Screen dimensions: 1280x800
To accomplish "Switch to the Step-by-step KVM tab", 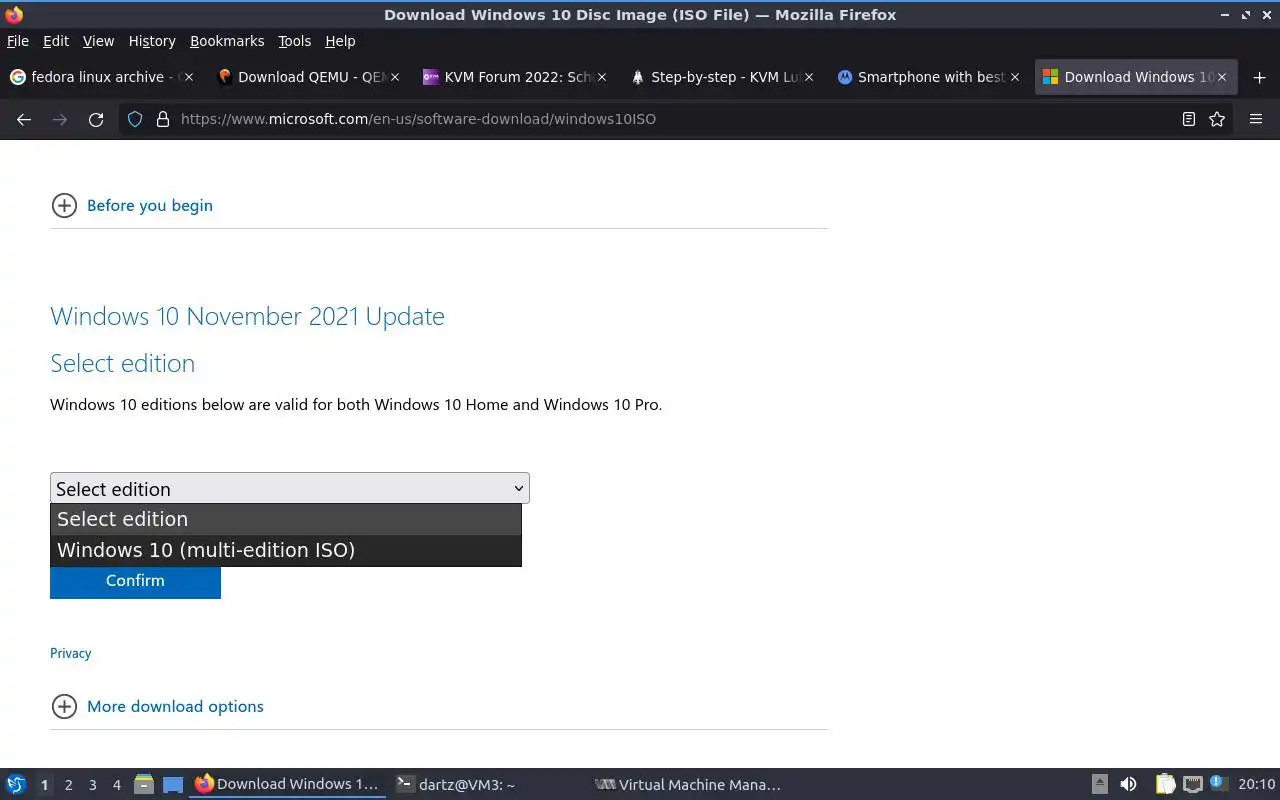I will pos(720,77).
